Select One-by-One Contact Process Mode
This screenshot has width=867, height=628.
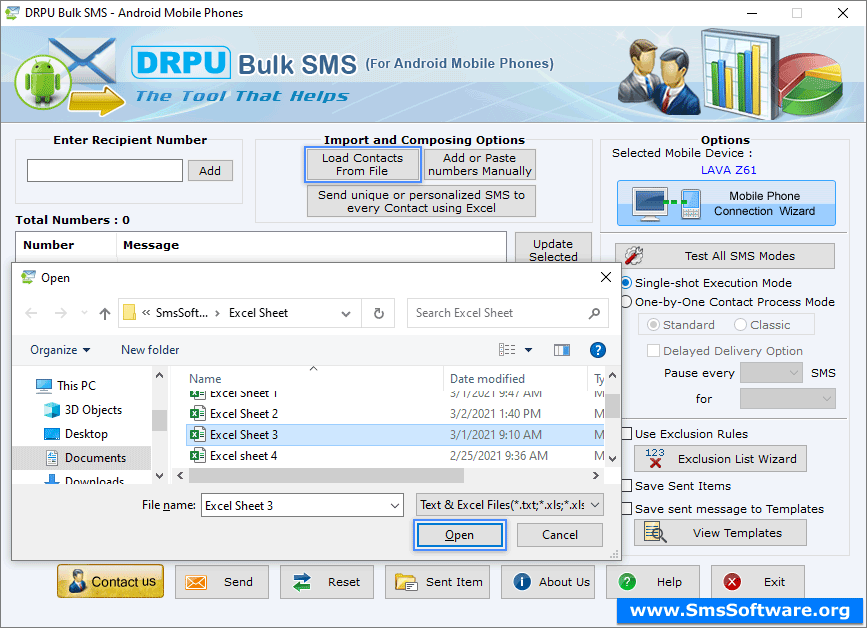coord(626,302)
